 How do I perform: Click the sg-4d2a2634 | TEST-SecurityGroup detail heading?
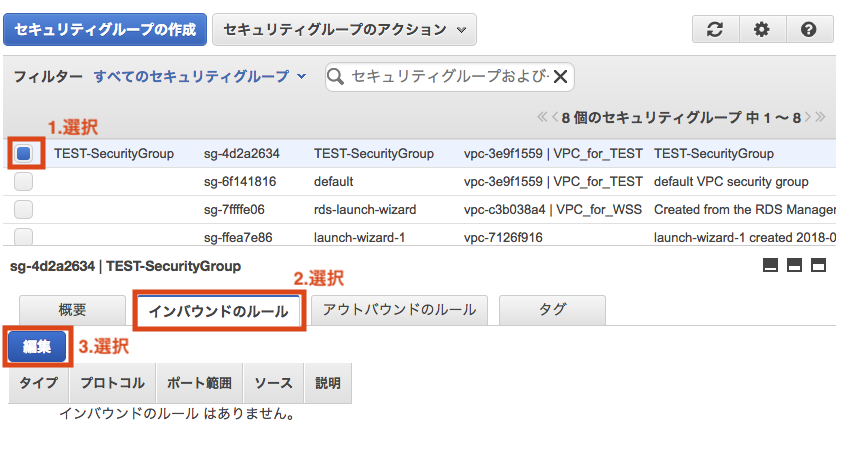pos(125,266)
